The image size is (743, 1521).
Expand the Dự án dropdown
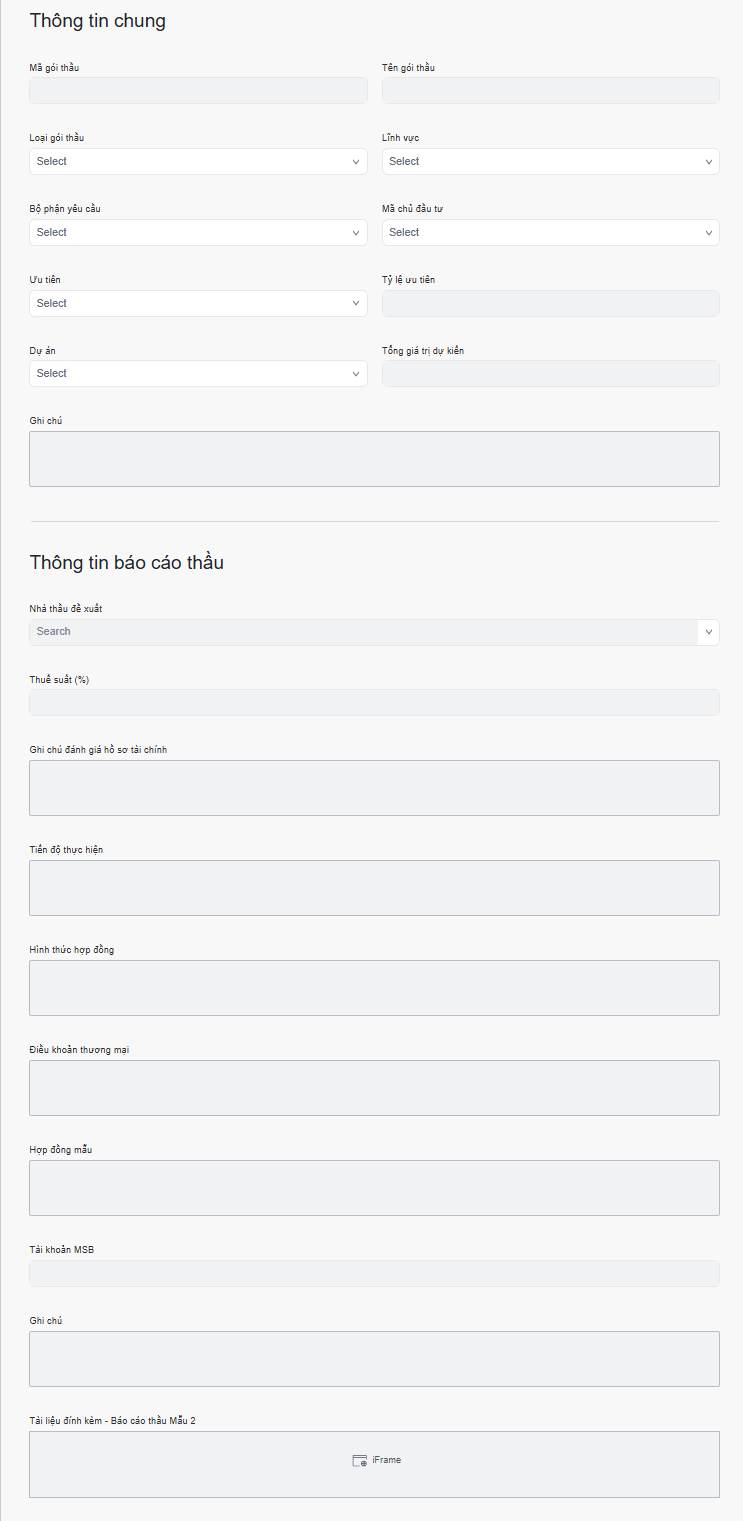click(x=198, y=374)
